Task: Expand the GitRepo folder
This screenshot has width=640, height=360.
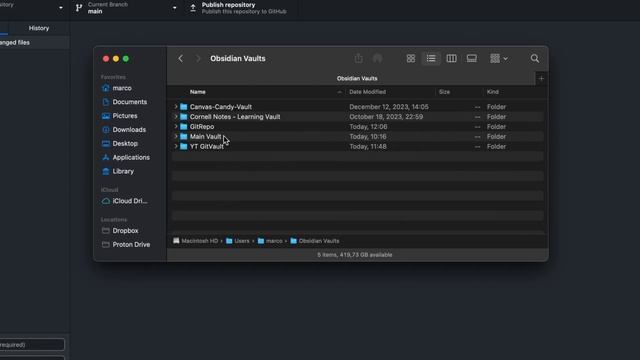Action: [176, 127]
